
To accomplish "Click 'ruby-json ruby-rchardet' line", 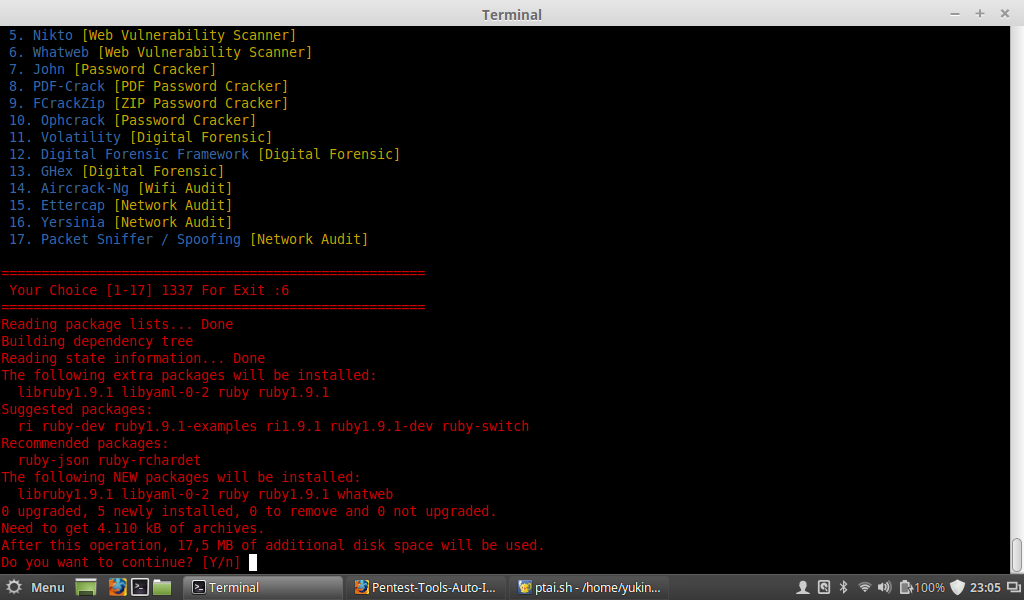I will (109, 460).
